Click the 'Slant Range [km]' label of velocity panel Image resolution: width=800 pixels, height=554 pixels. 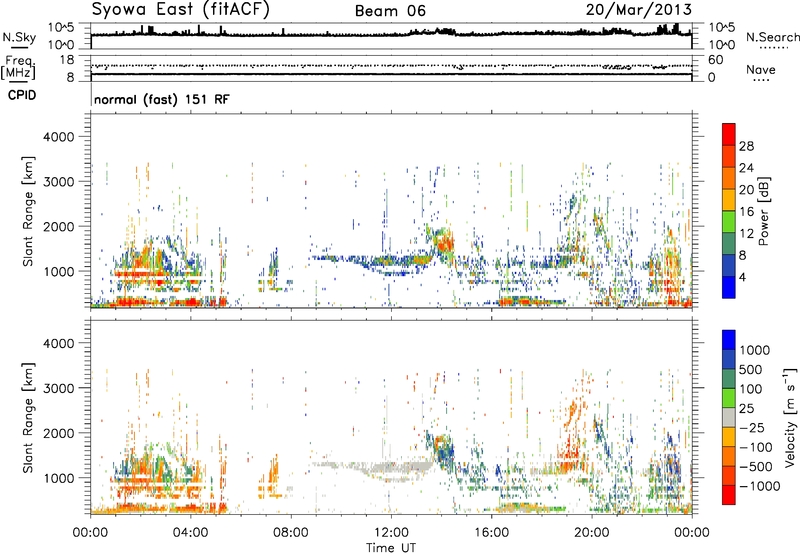(28, 418)
